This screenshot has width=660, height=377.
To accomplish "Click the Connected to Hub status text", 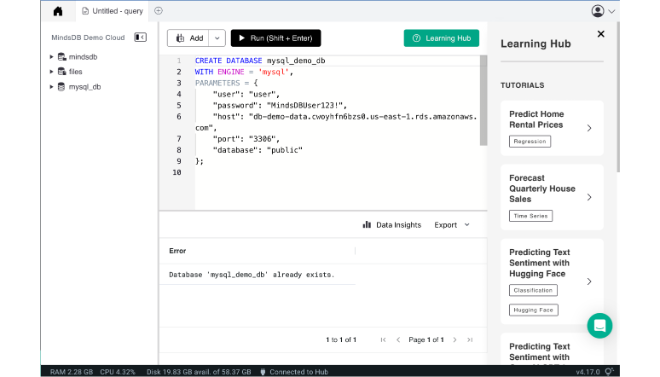I will pyautogui.click(x=299, y=372).
